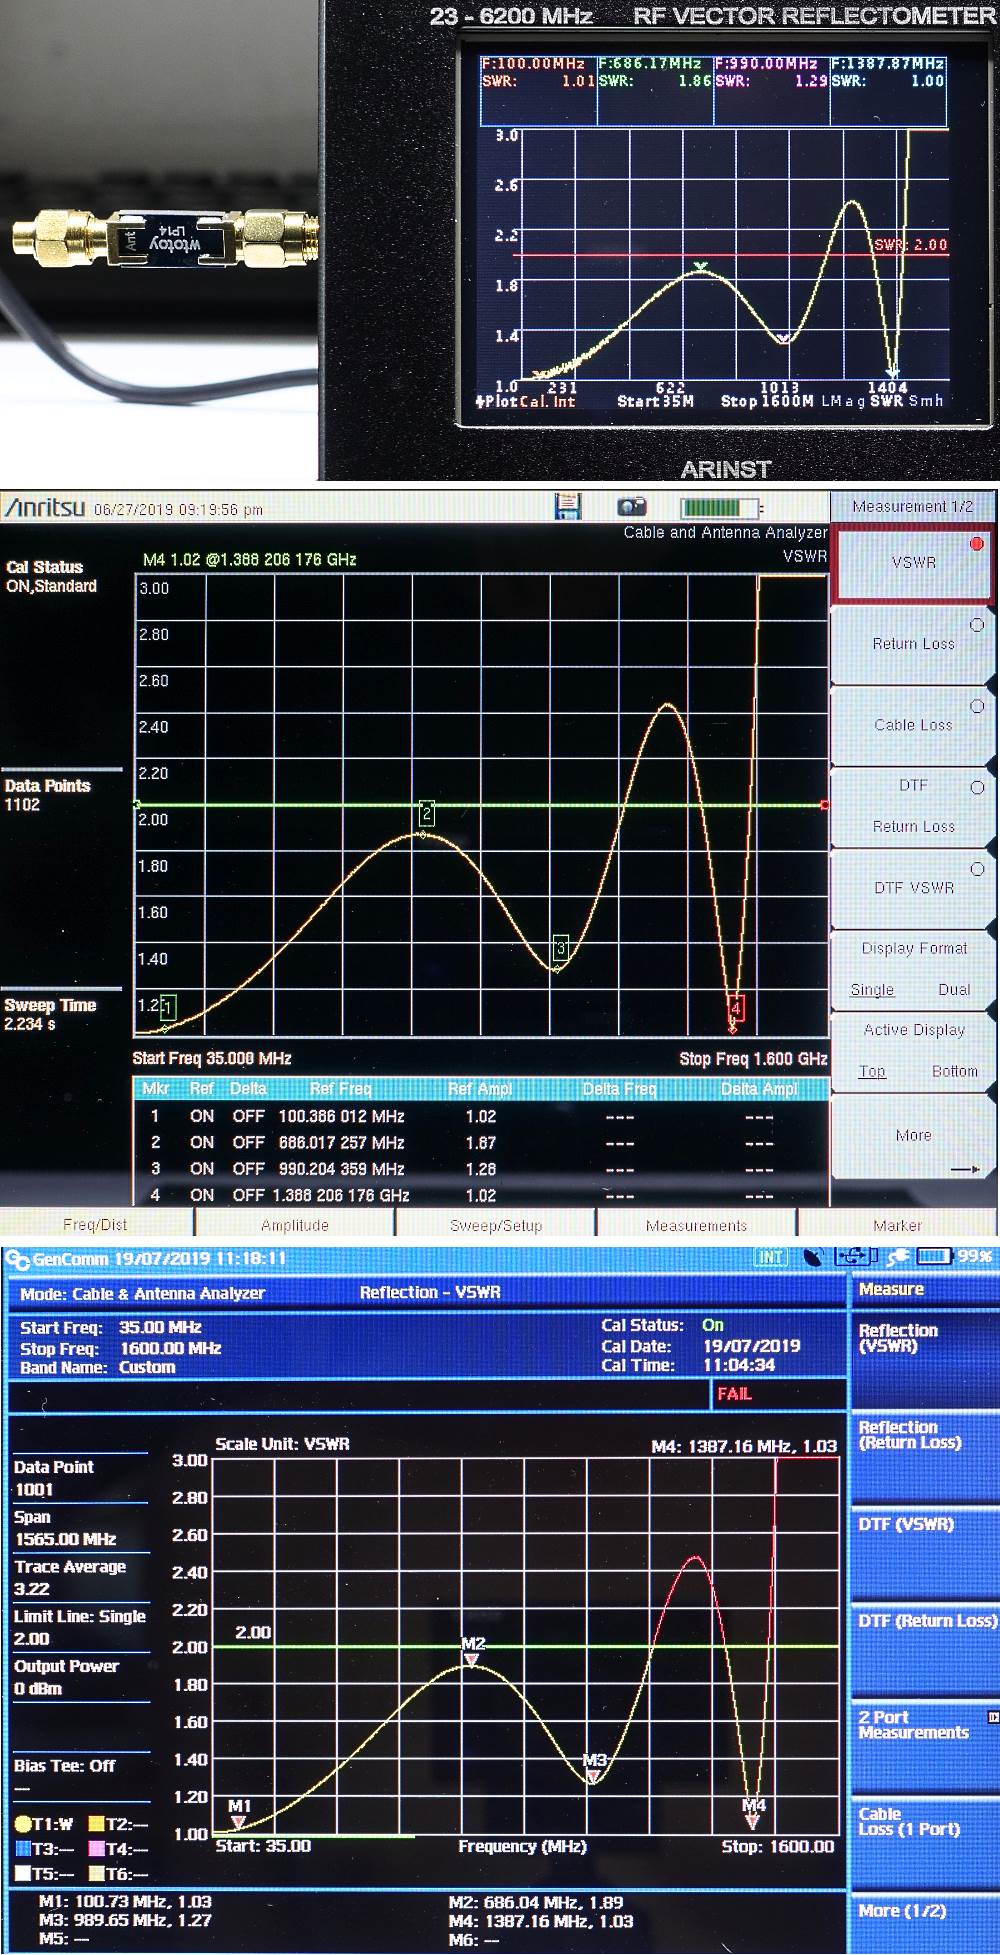Tap the Plot arrows icon on Arinst
This screenshot has height=1955, width=1000.
point(480,401)
